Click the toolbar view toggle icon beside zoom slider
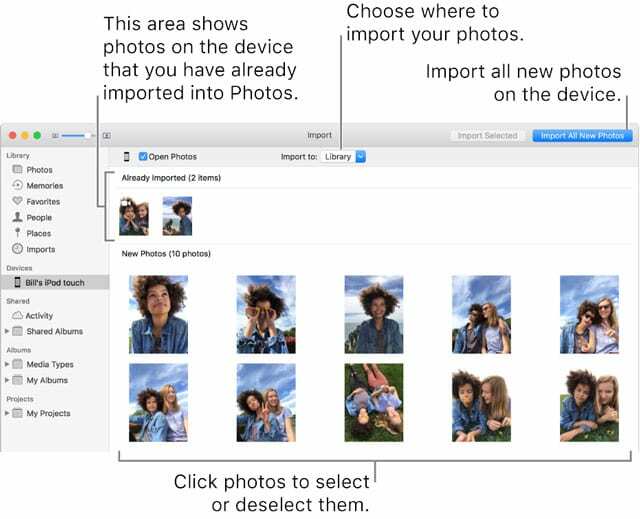Screen dimensions: 640x519 (x=107, y=135)
